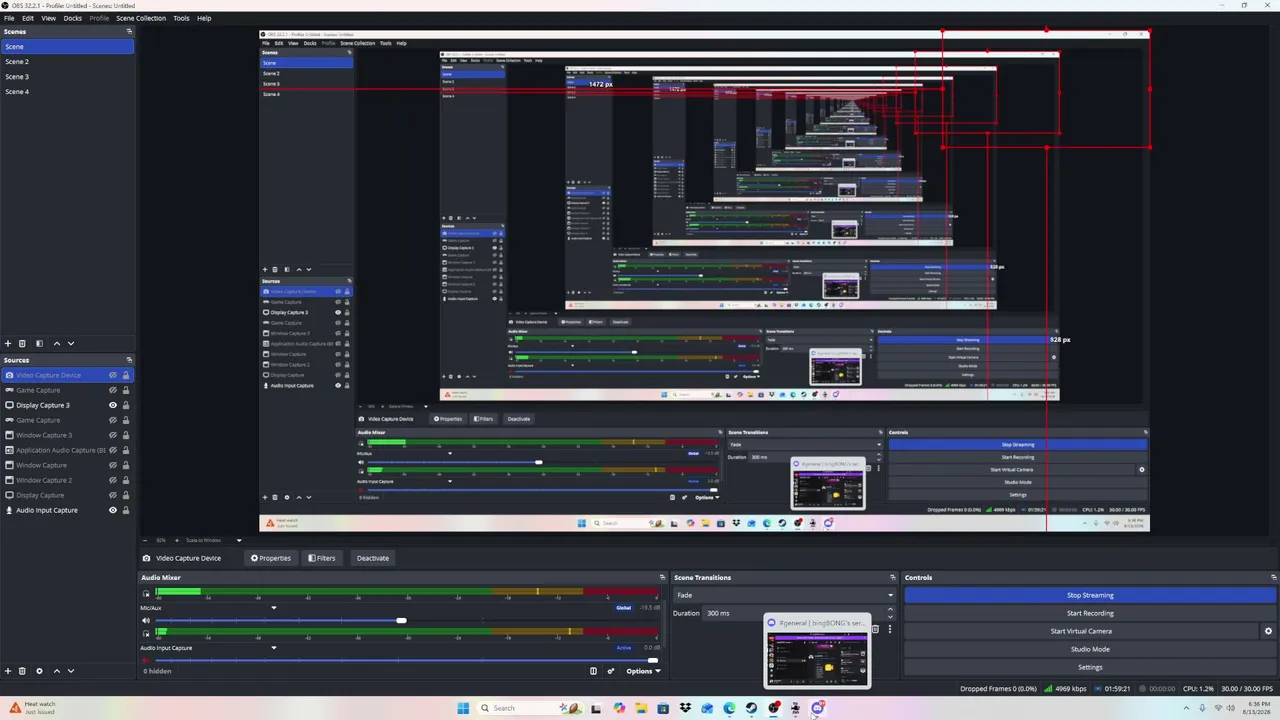Pop out the Audio Mixer dock

point(662,577)
